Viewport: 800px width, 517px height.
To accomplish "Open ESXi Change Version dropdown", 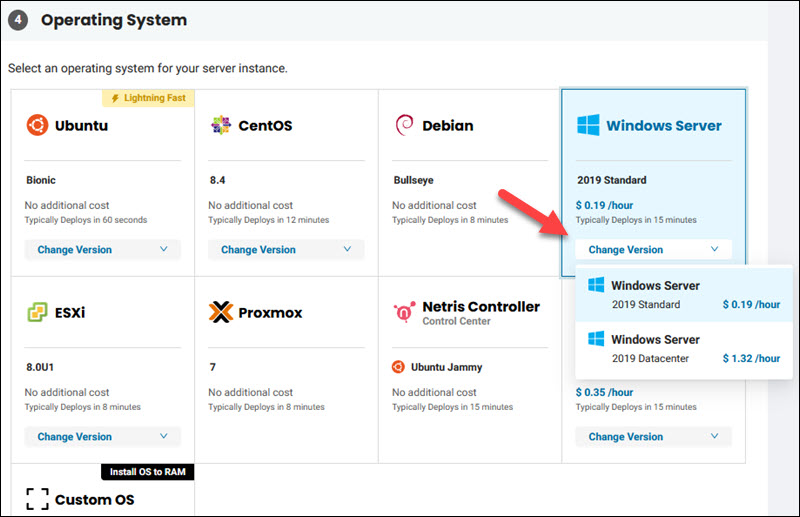I will [x=103, y=436].
